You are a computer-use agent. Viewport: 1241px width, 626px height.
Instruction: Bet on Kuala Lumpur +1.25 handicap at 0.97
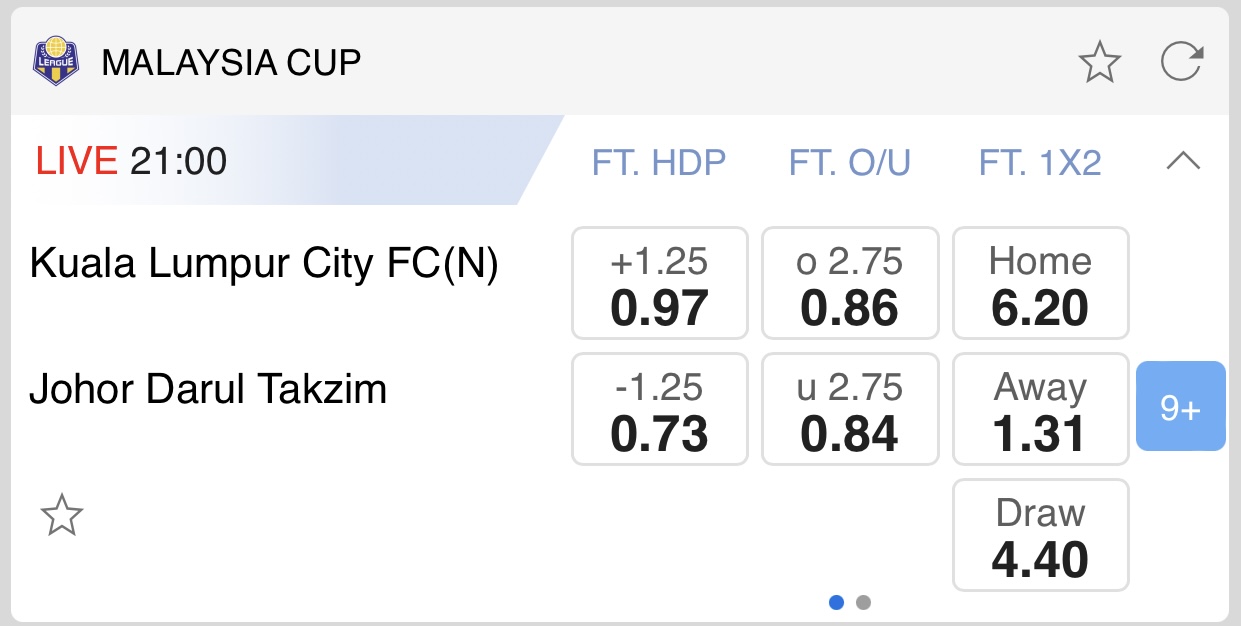[x=659, y=283]
